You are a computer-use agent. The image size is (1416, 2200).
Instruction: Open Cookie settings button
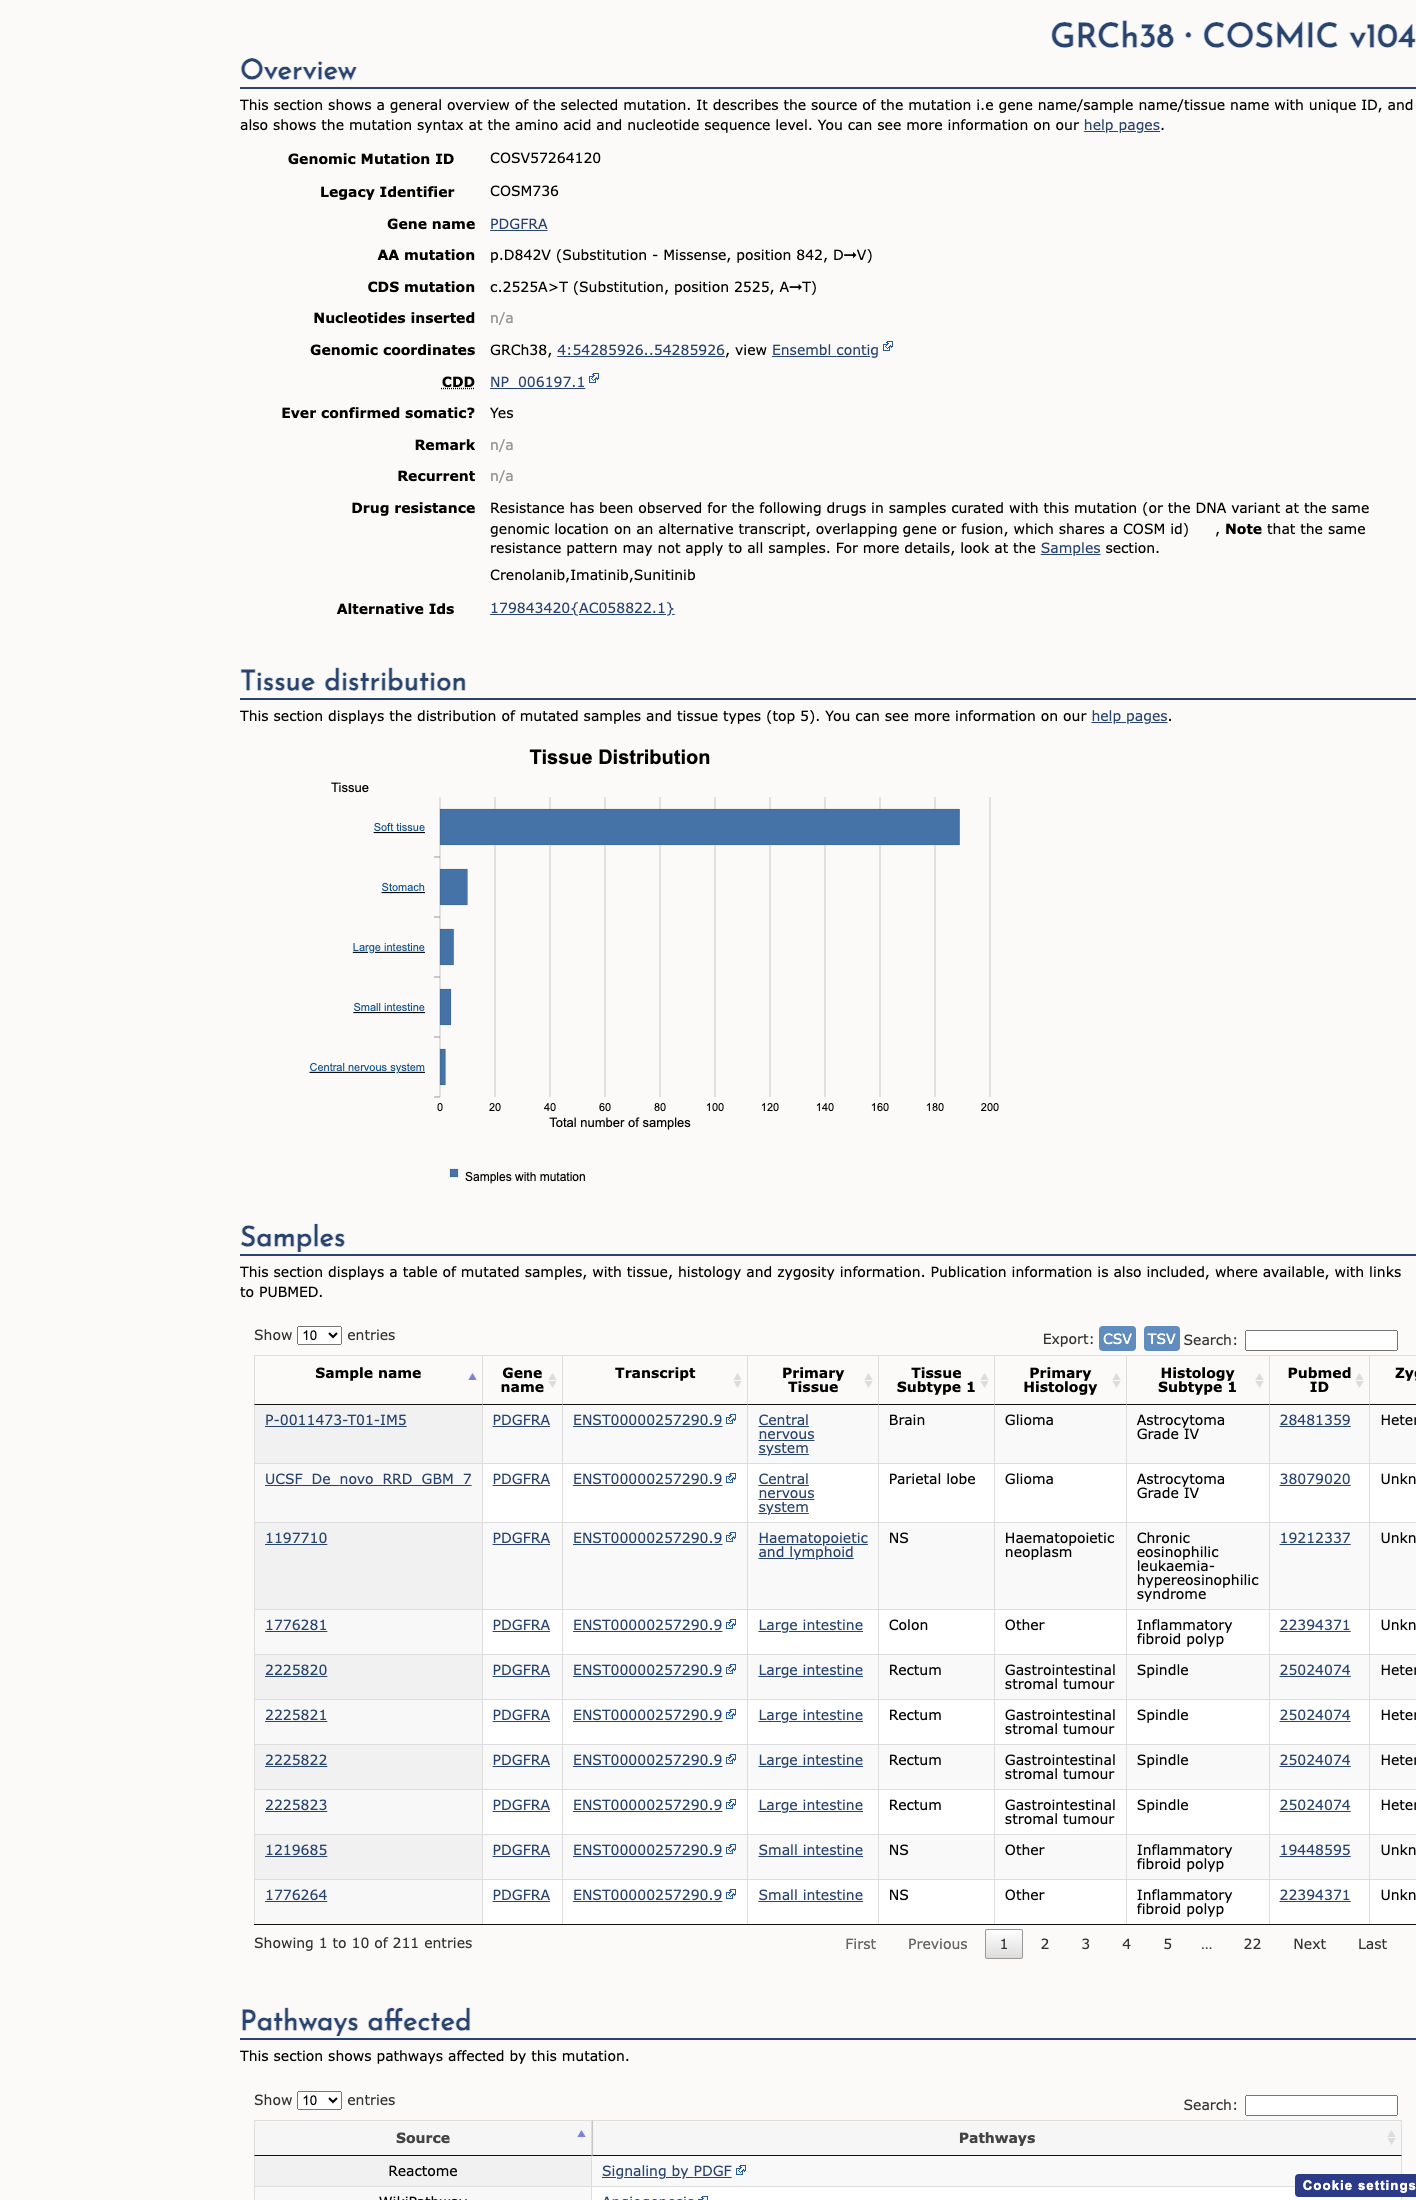click(x=1356, y=2185)
